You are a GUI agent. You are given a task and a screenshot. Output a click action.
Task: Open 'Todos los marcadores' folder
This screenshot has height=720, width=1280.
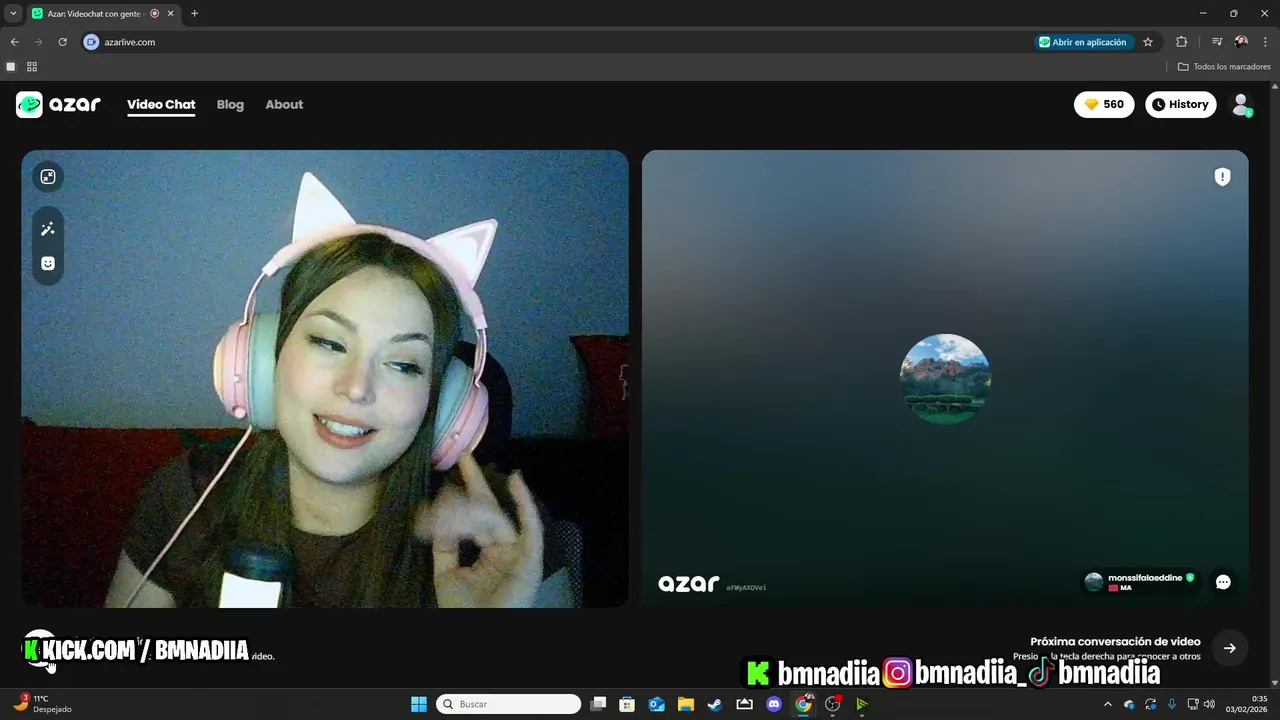coord(1224,67)
